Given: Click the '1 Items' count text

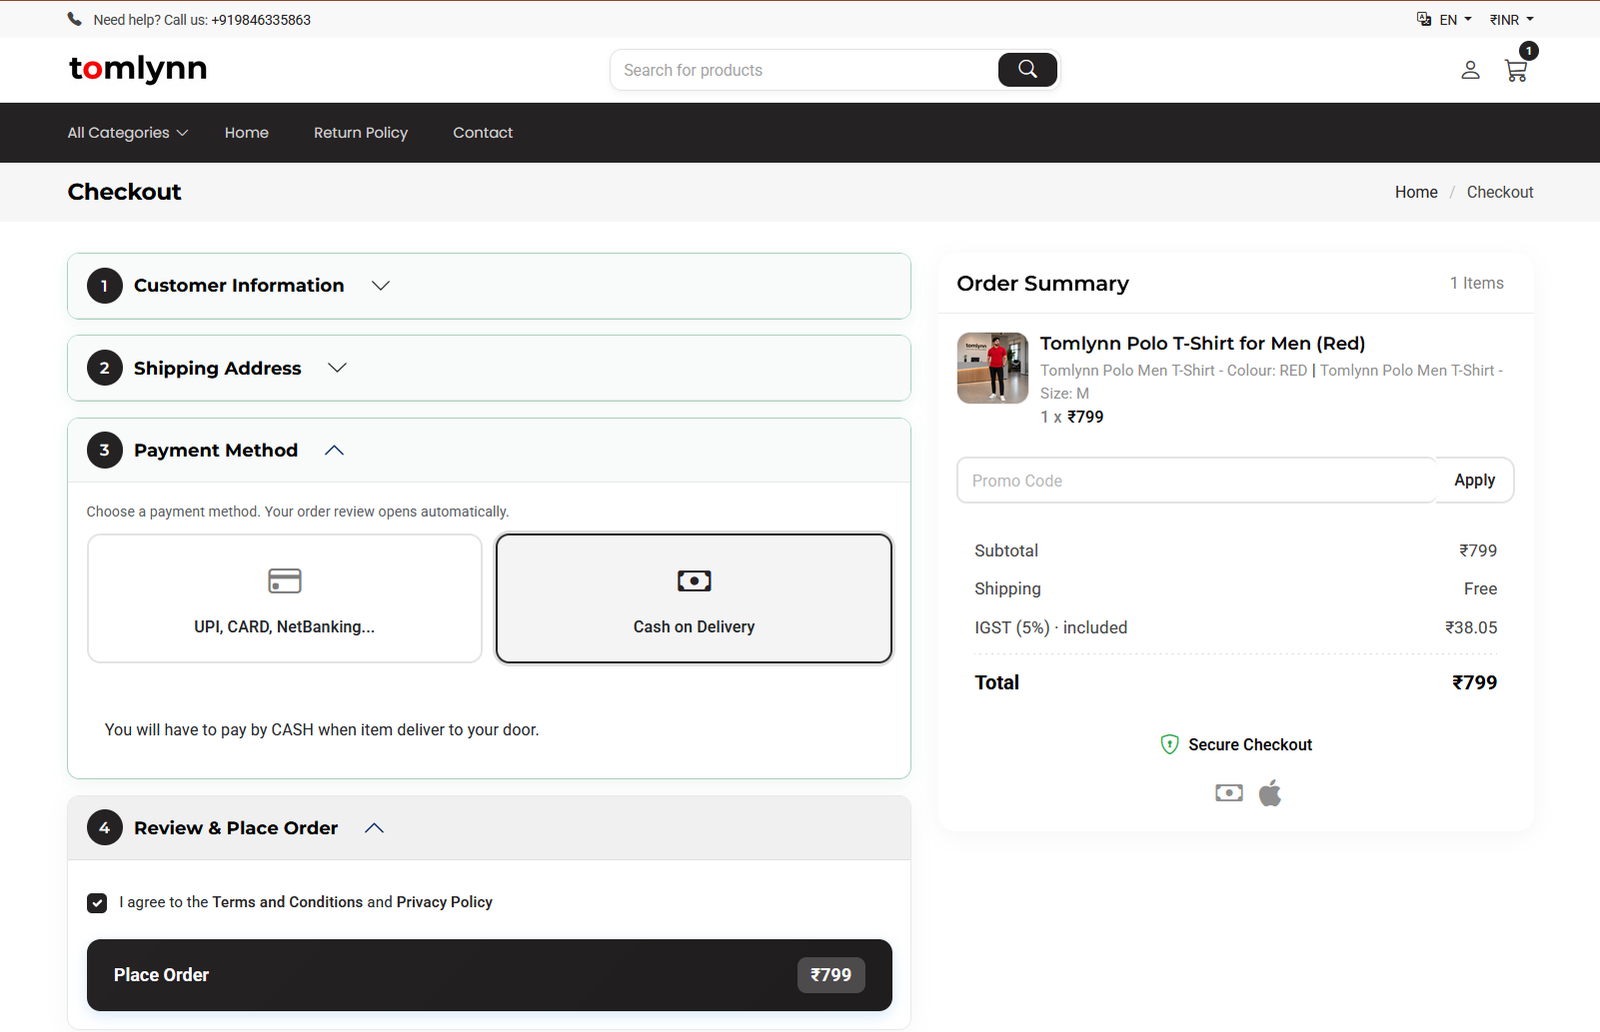Looking at the screenshot, I should [x=1476, y=283].
